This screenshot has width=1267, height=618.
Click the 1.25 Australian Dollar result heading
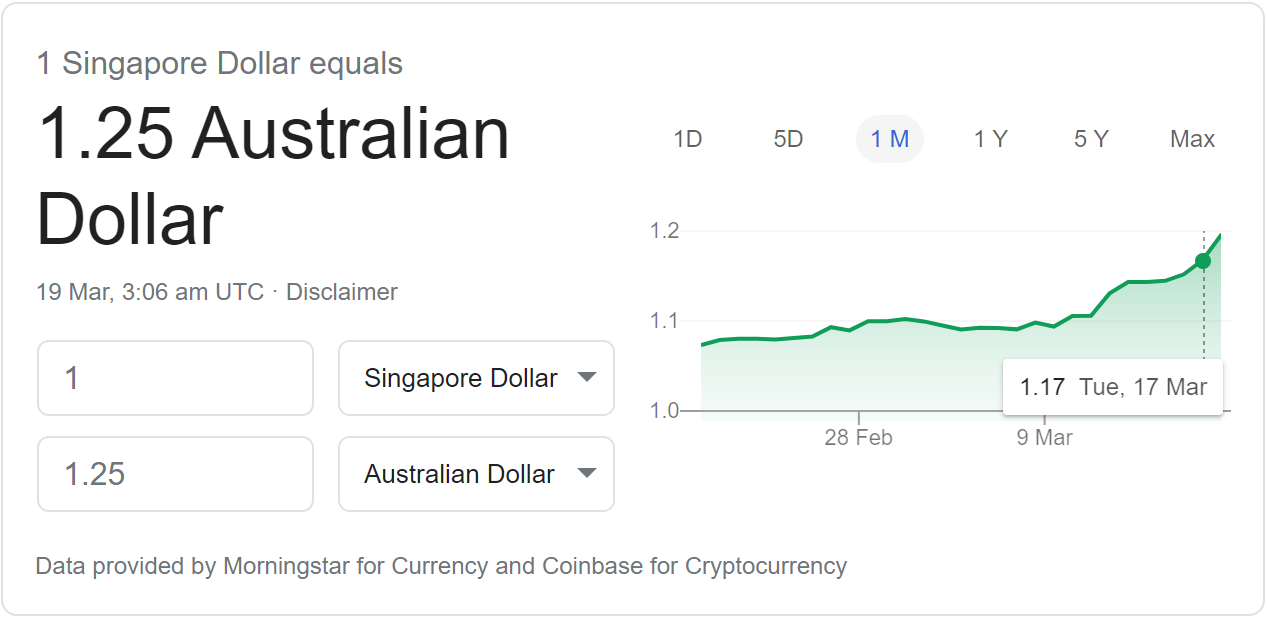[x=273, y=176]
